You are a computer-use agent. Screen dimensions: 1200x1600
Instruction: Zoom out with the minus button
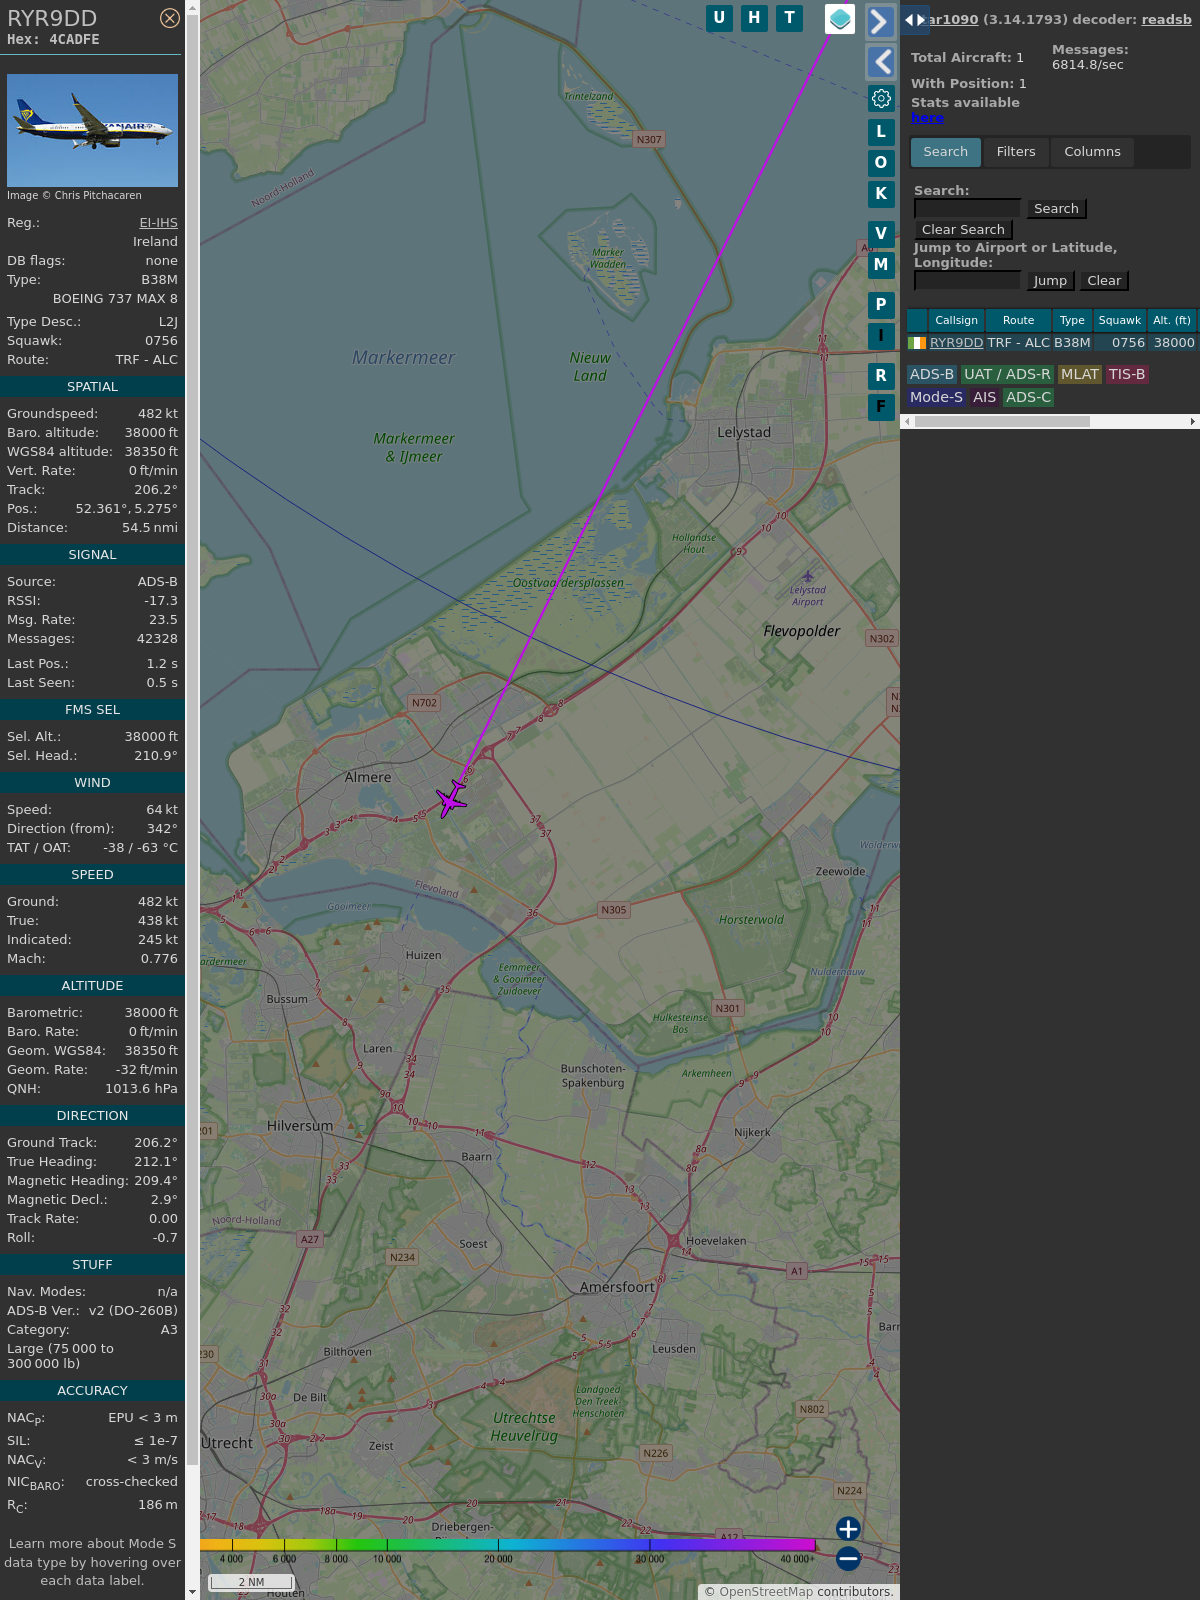(848, 1558)
